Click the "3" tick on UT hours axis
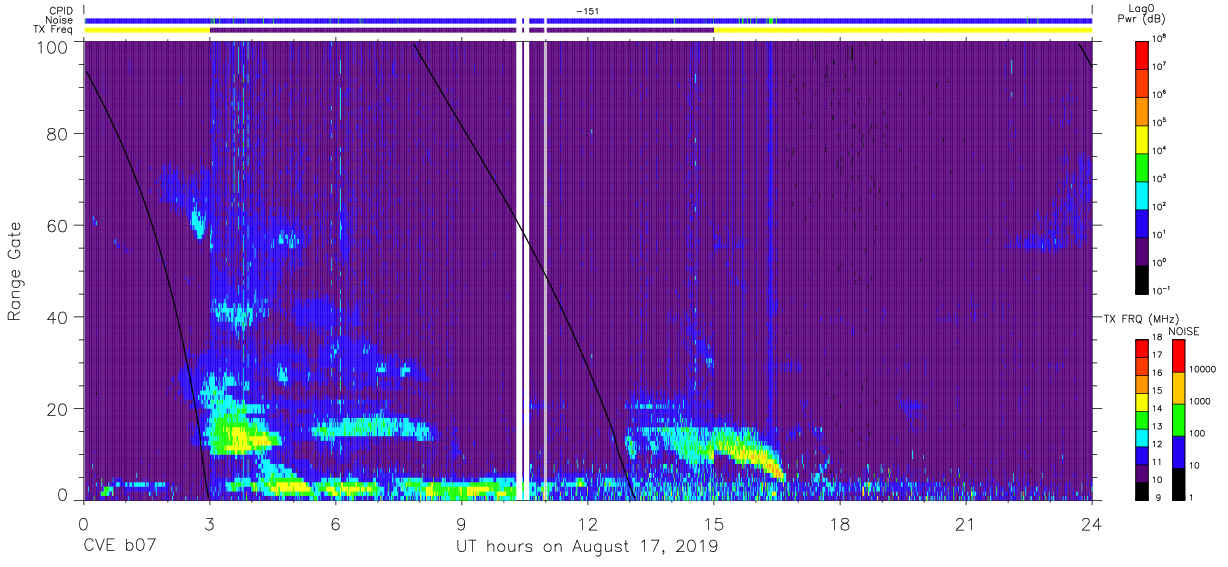Image resolution: width=1228 pixels, height=567 pixels. [x=209, y=524]
